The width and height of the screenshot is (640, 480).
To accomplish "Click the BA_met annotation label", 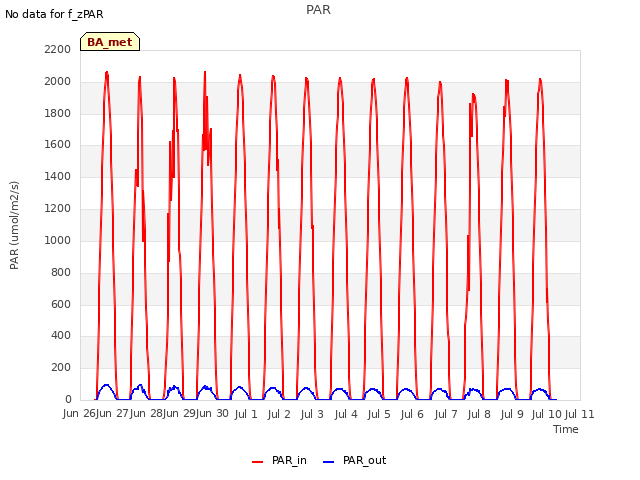I will [x=110, y=42].
